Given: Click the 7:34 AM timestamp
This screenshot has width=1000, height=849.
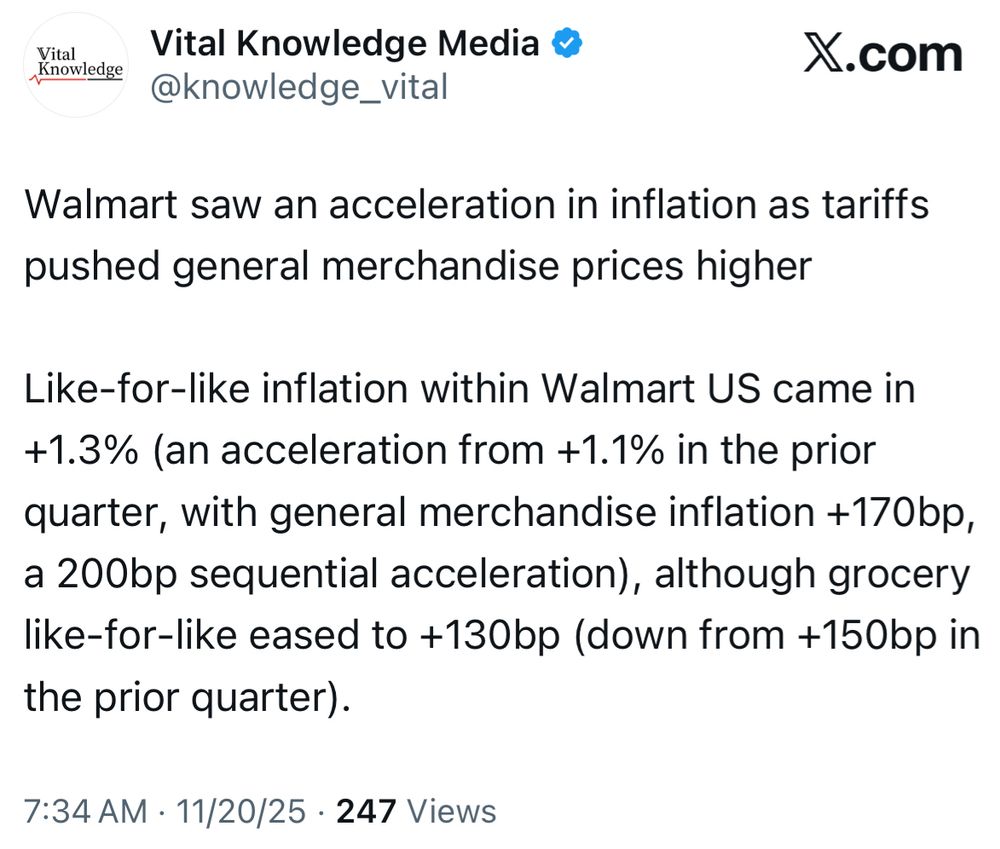Looking at the screenshot, I should (x=86, y=811).
